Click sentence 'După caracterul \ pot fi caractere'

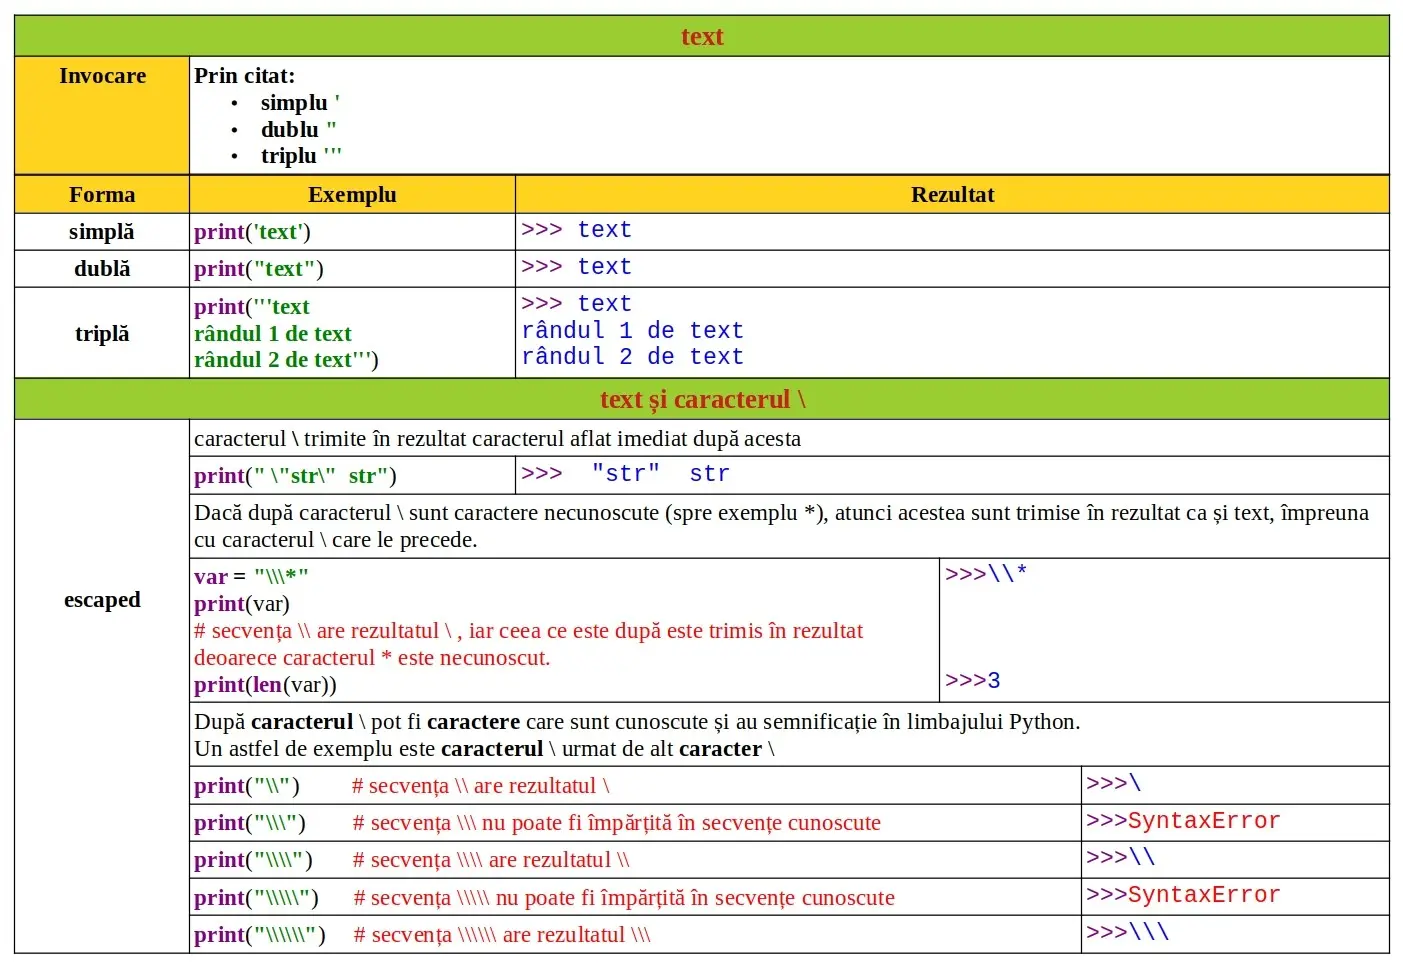(x=637, y=722)
